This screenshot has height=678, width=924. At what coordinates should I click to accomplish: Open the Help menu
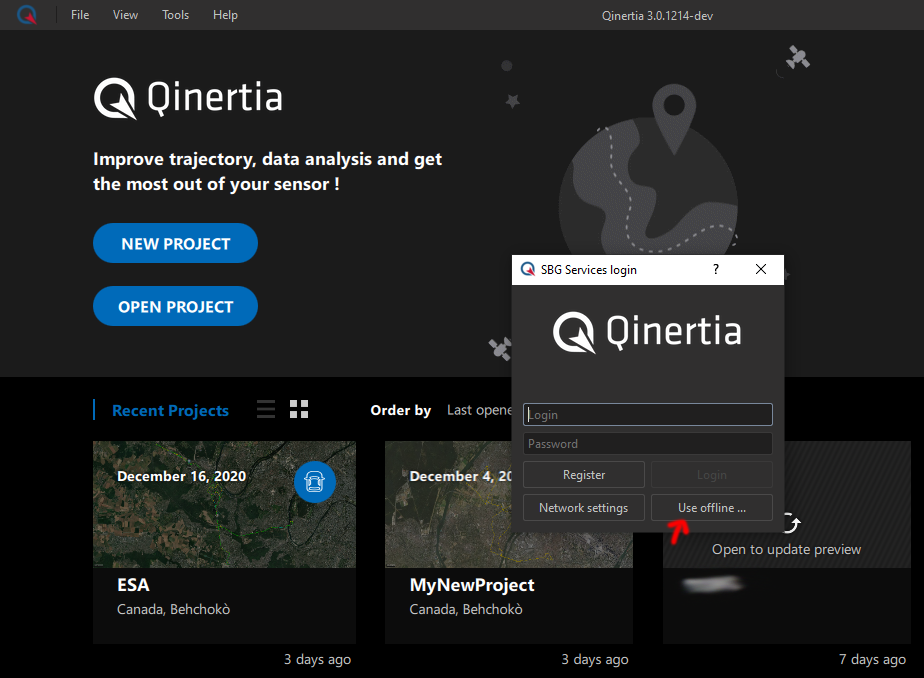click(226, 15)
